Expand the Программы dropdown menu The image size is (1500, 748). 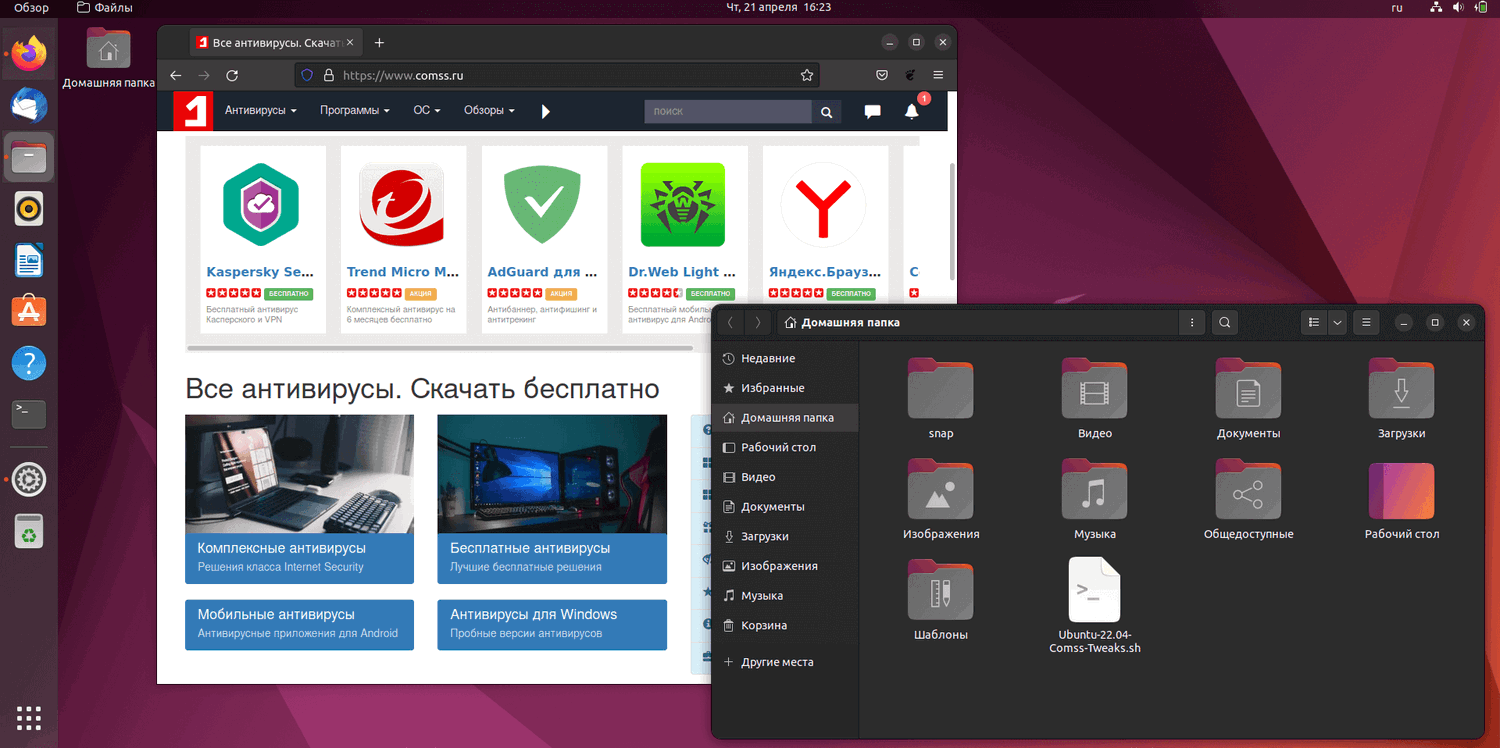coord(355,111)
